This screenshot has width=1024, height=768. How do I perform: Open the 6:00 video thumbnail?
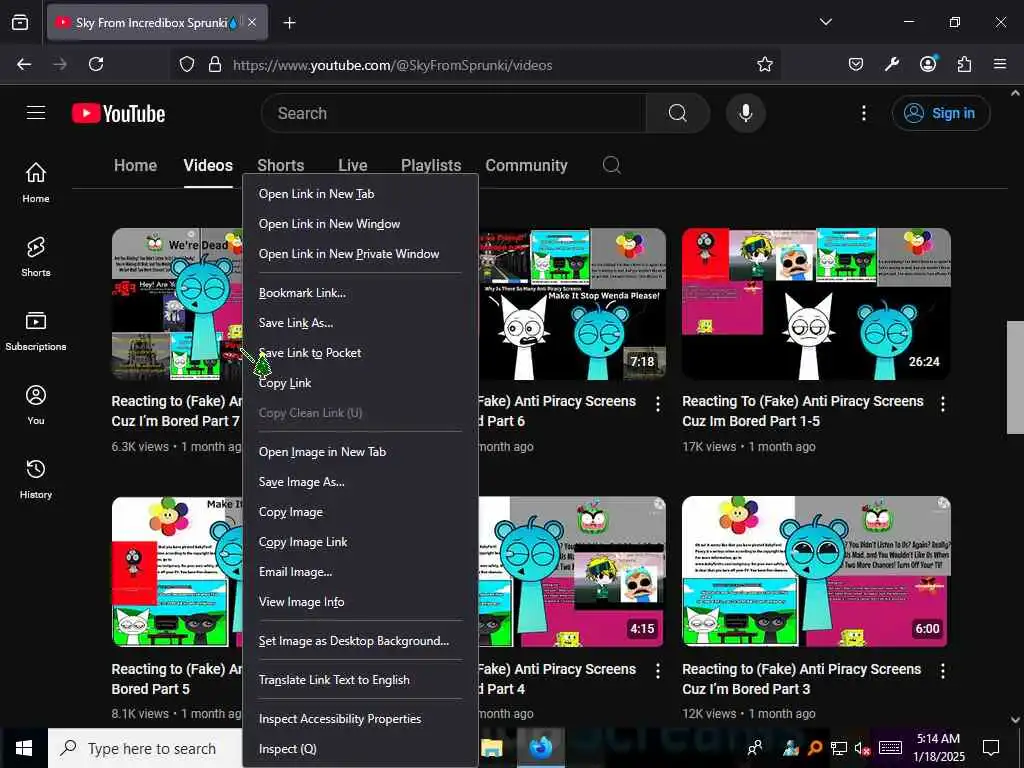816,571
